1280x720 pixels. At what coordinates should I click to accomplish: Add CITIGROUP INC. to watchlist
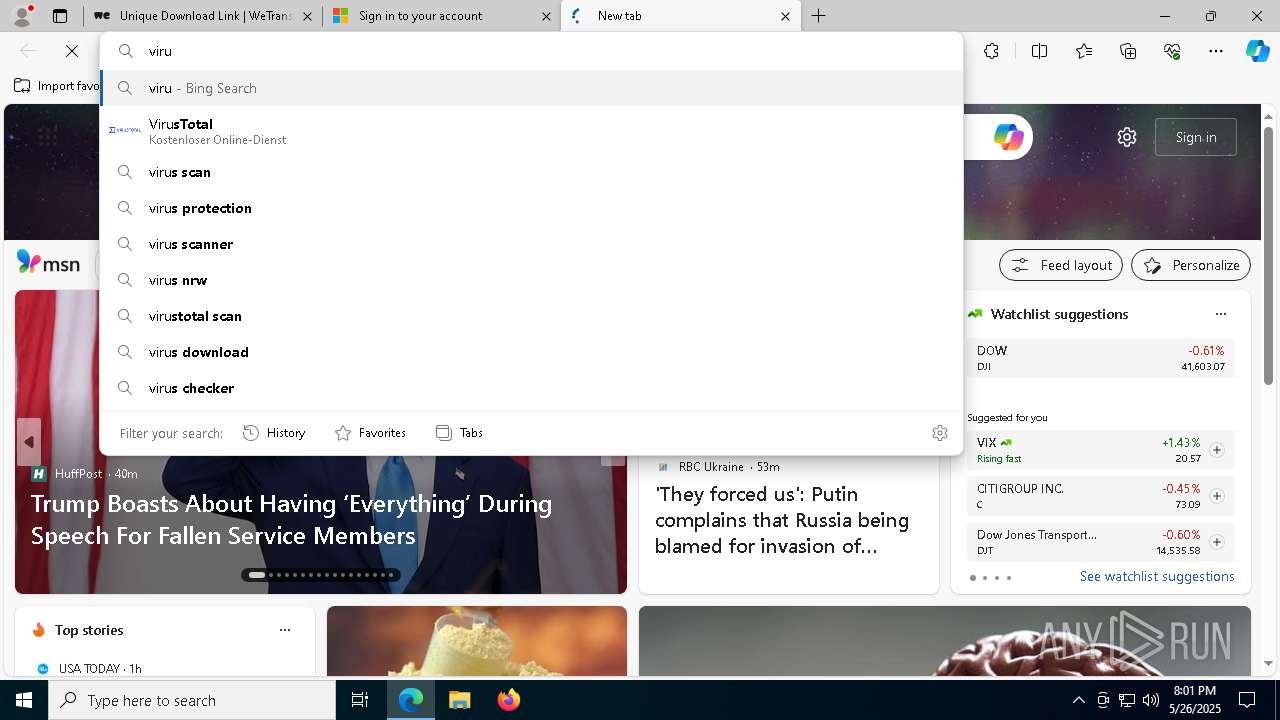[1216, 496]
